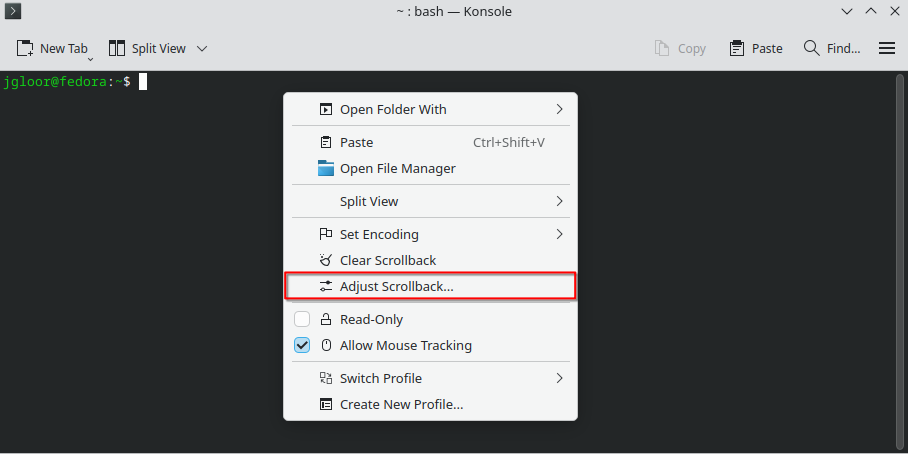Image resolution: width=908 pixels, height=454 pixels.
Task: Open the hamburger menu icon
Action: (886, 48)
